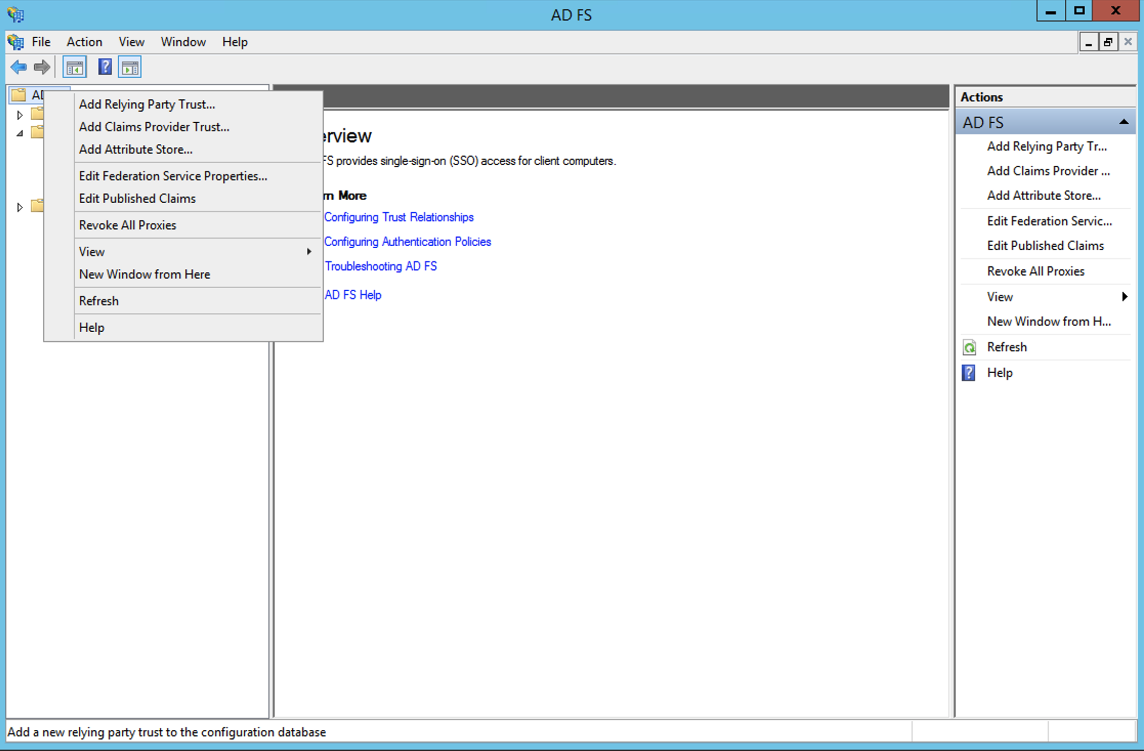The image size is (1144, 751).
Task: Click Edit Published Claims in the Actions pane
Action: pyautogui.click(x=1046, y=246)
